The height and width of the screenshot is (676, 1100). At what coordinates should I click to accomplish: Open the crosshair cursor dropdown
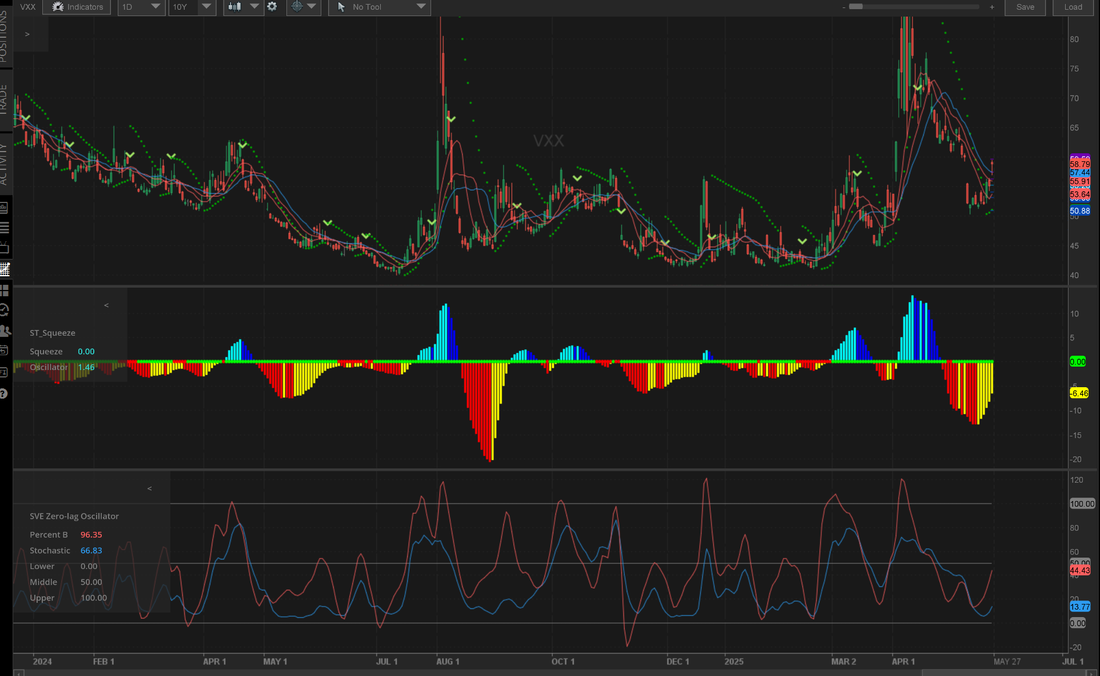303,7
